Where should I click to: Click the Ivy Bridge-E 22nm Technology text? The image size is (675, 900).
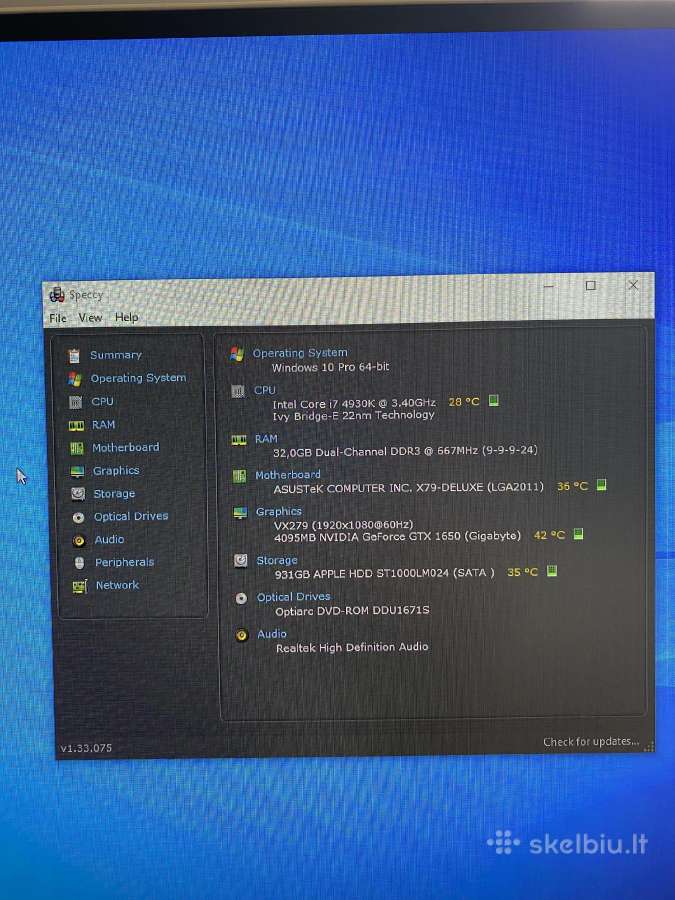point(354,415)
